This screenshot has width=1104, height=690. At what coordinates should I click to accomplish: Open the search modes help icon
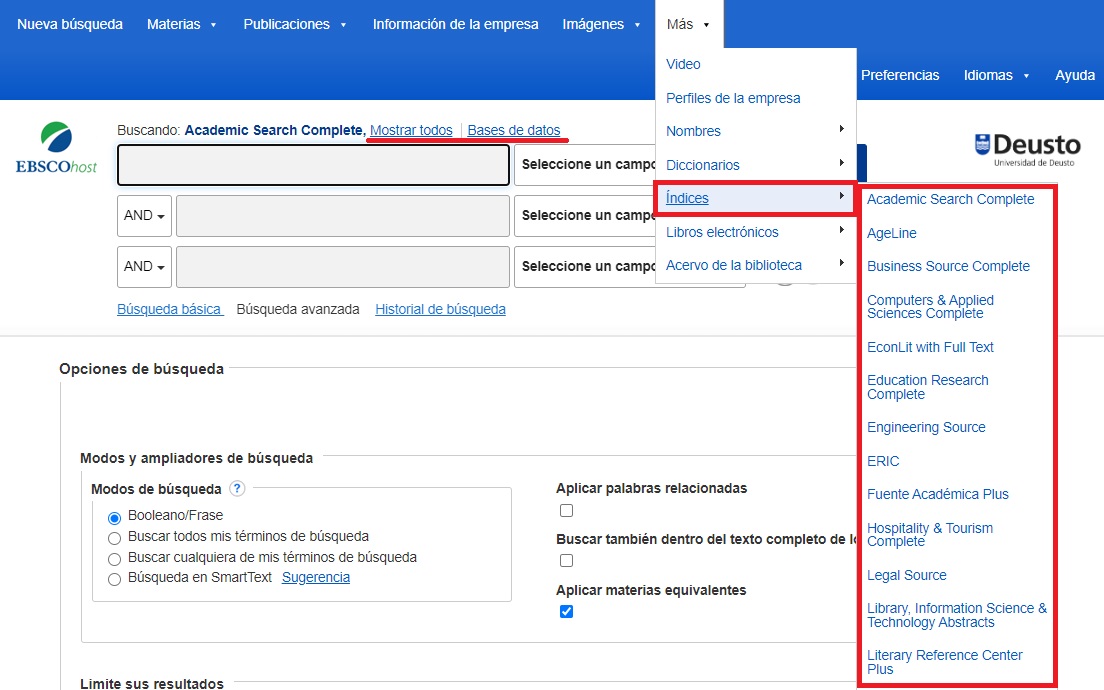[x=237, y=489]
